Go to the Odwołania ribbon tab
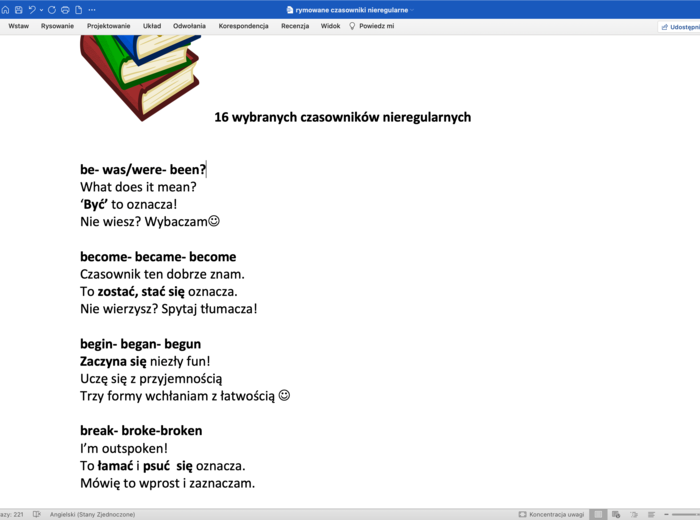The width and height of the screenshot is (700, 520). click(189, 26)
